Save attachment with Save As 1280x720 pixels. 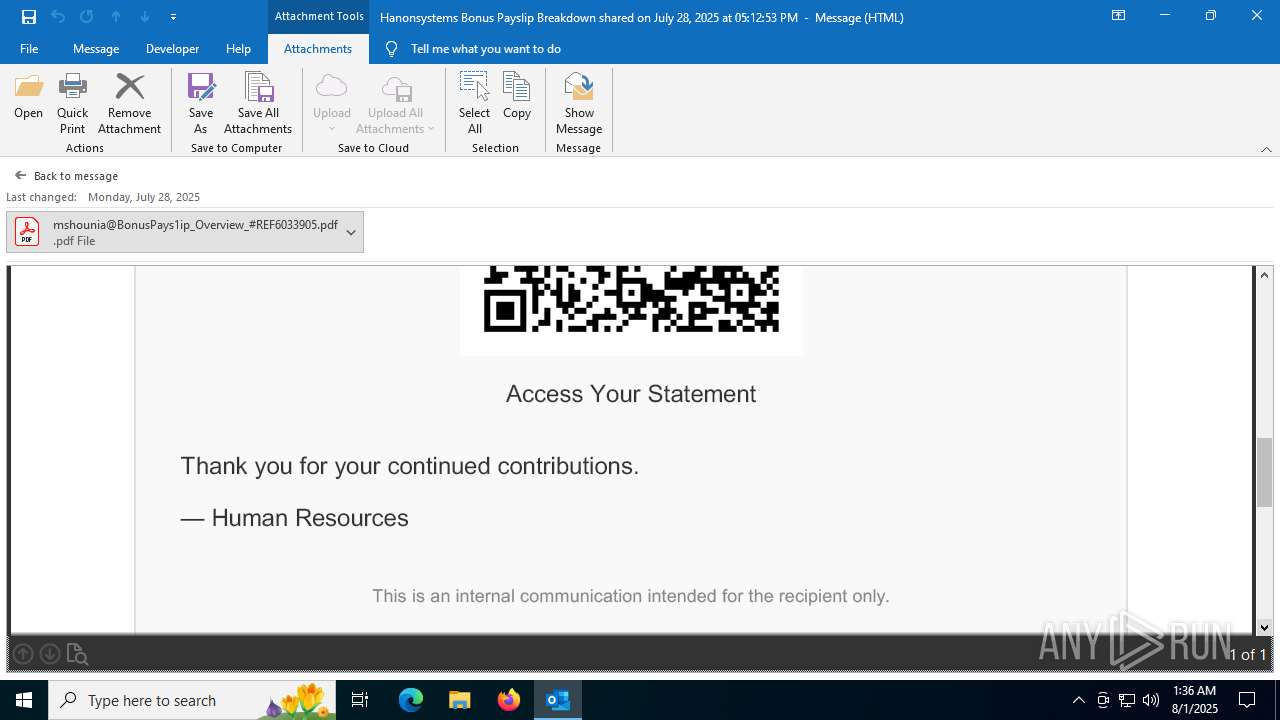[x=201, y=104]
